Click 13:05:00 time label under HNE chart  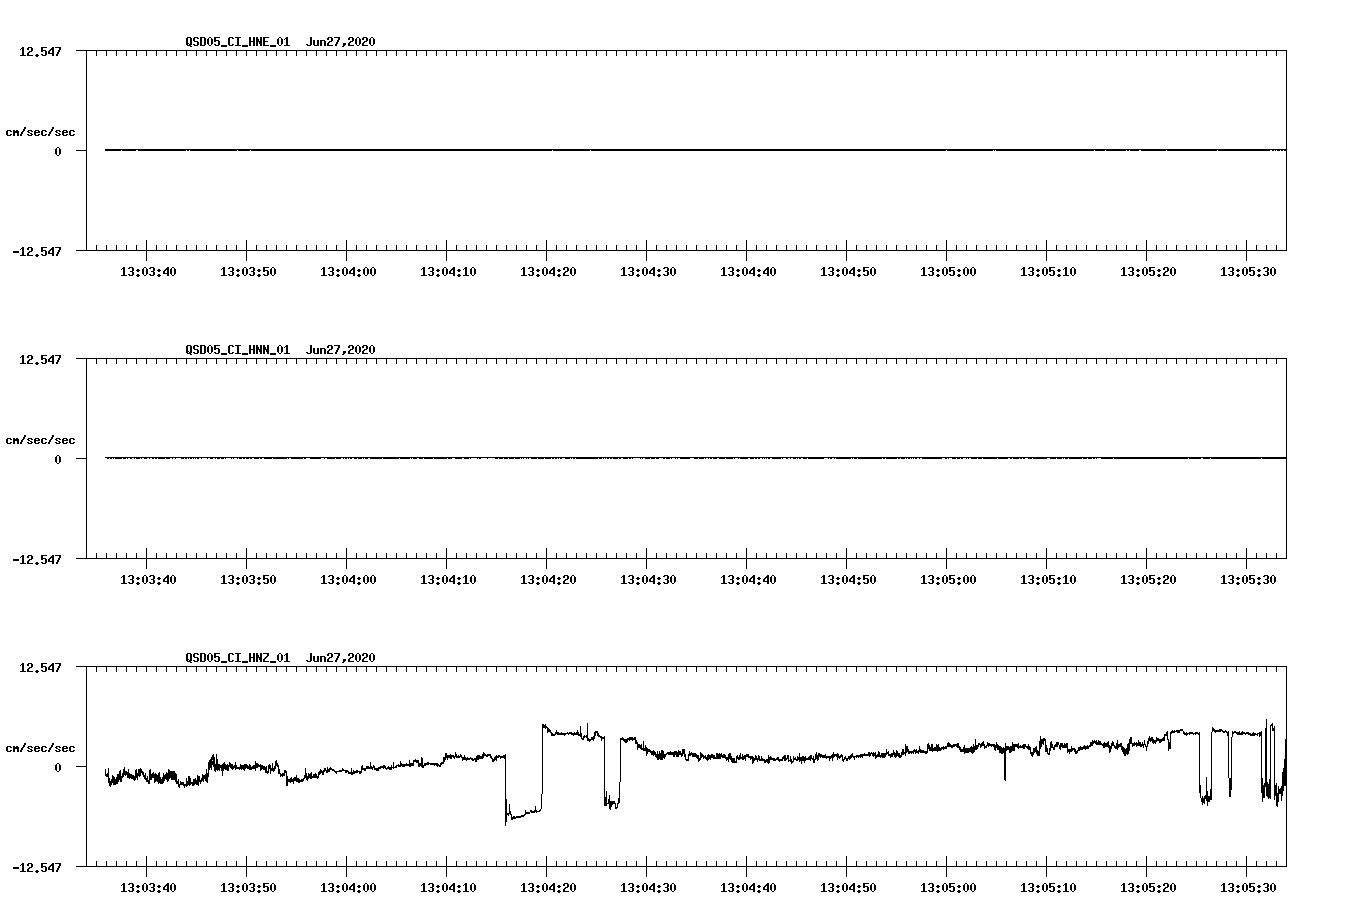pos(948,271)
